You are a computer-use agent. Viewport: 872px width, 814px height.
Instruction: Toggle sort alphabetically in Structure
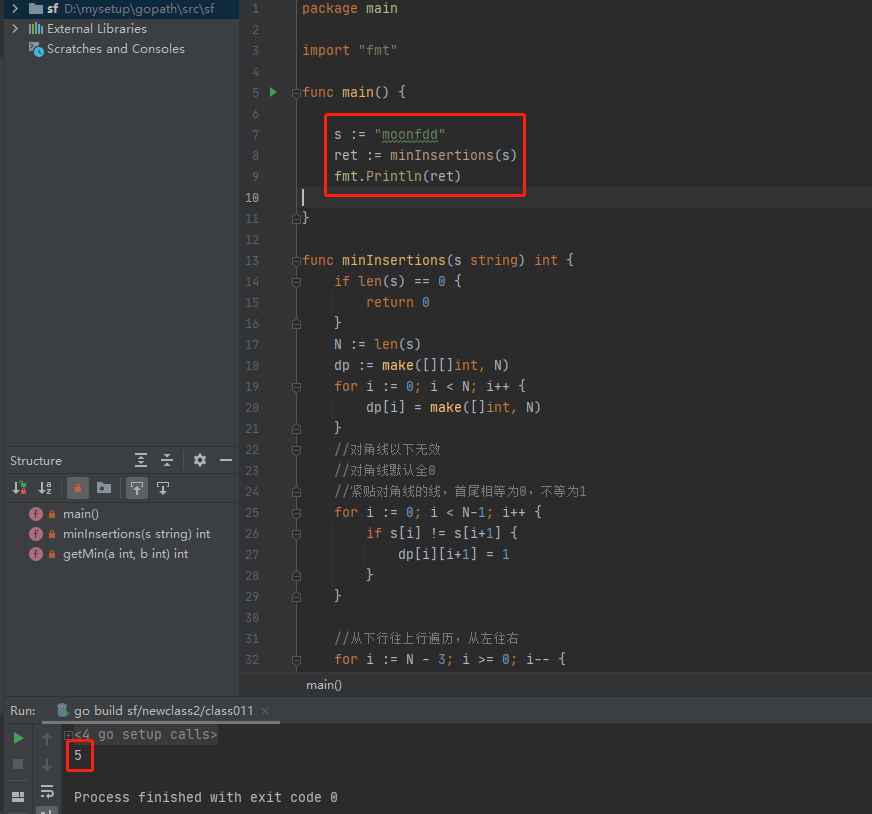tap(45, 488)
